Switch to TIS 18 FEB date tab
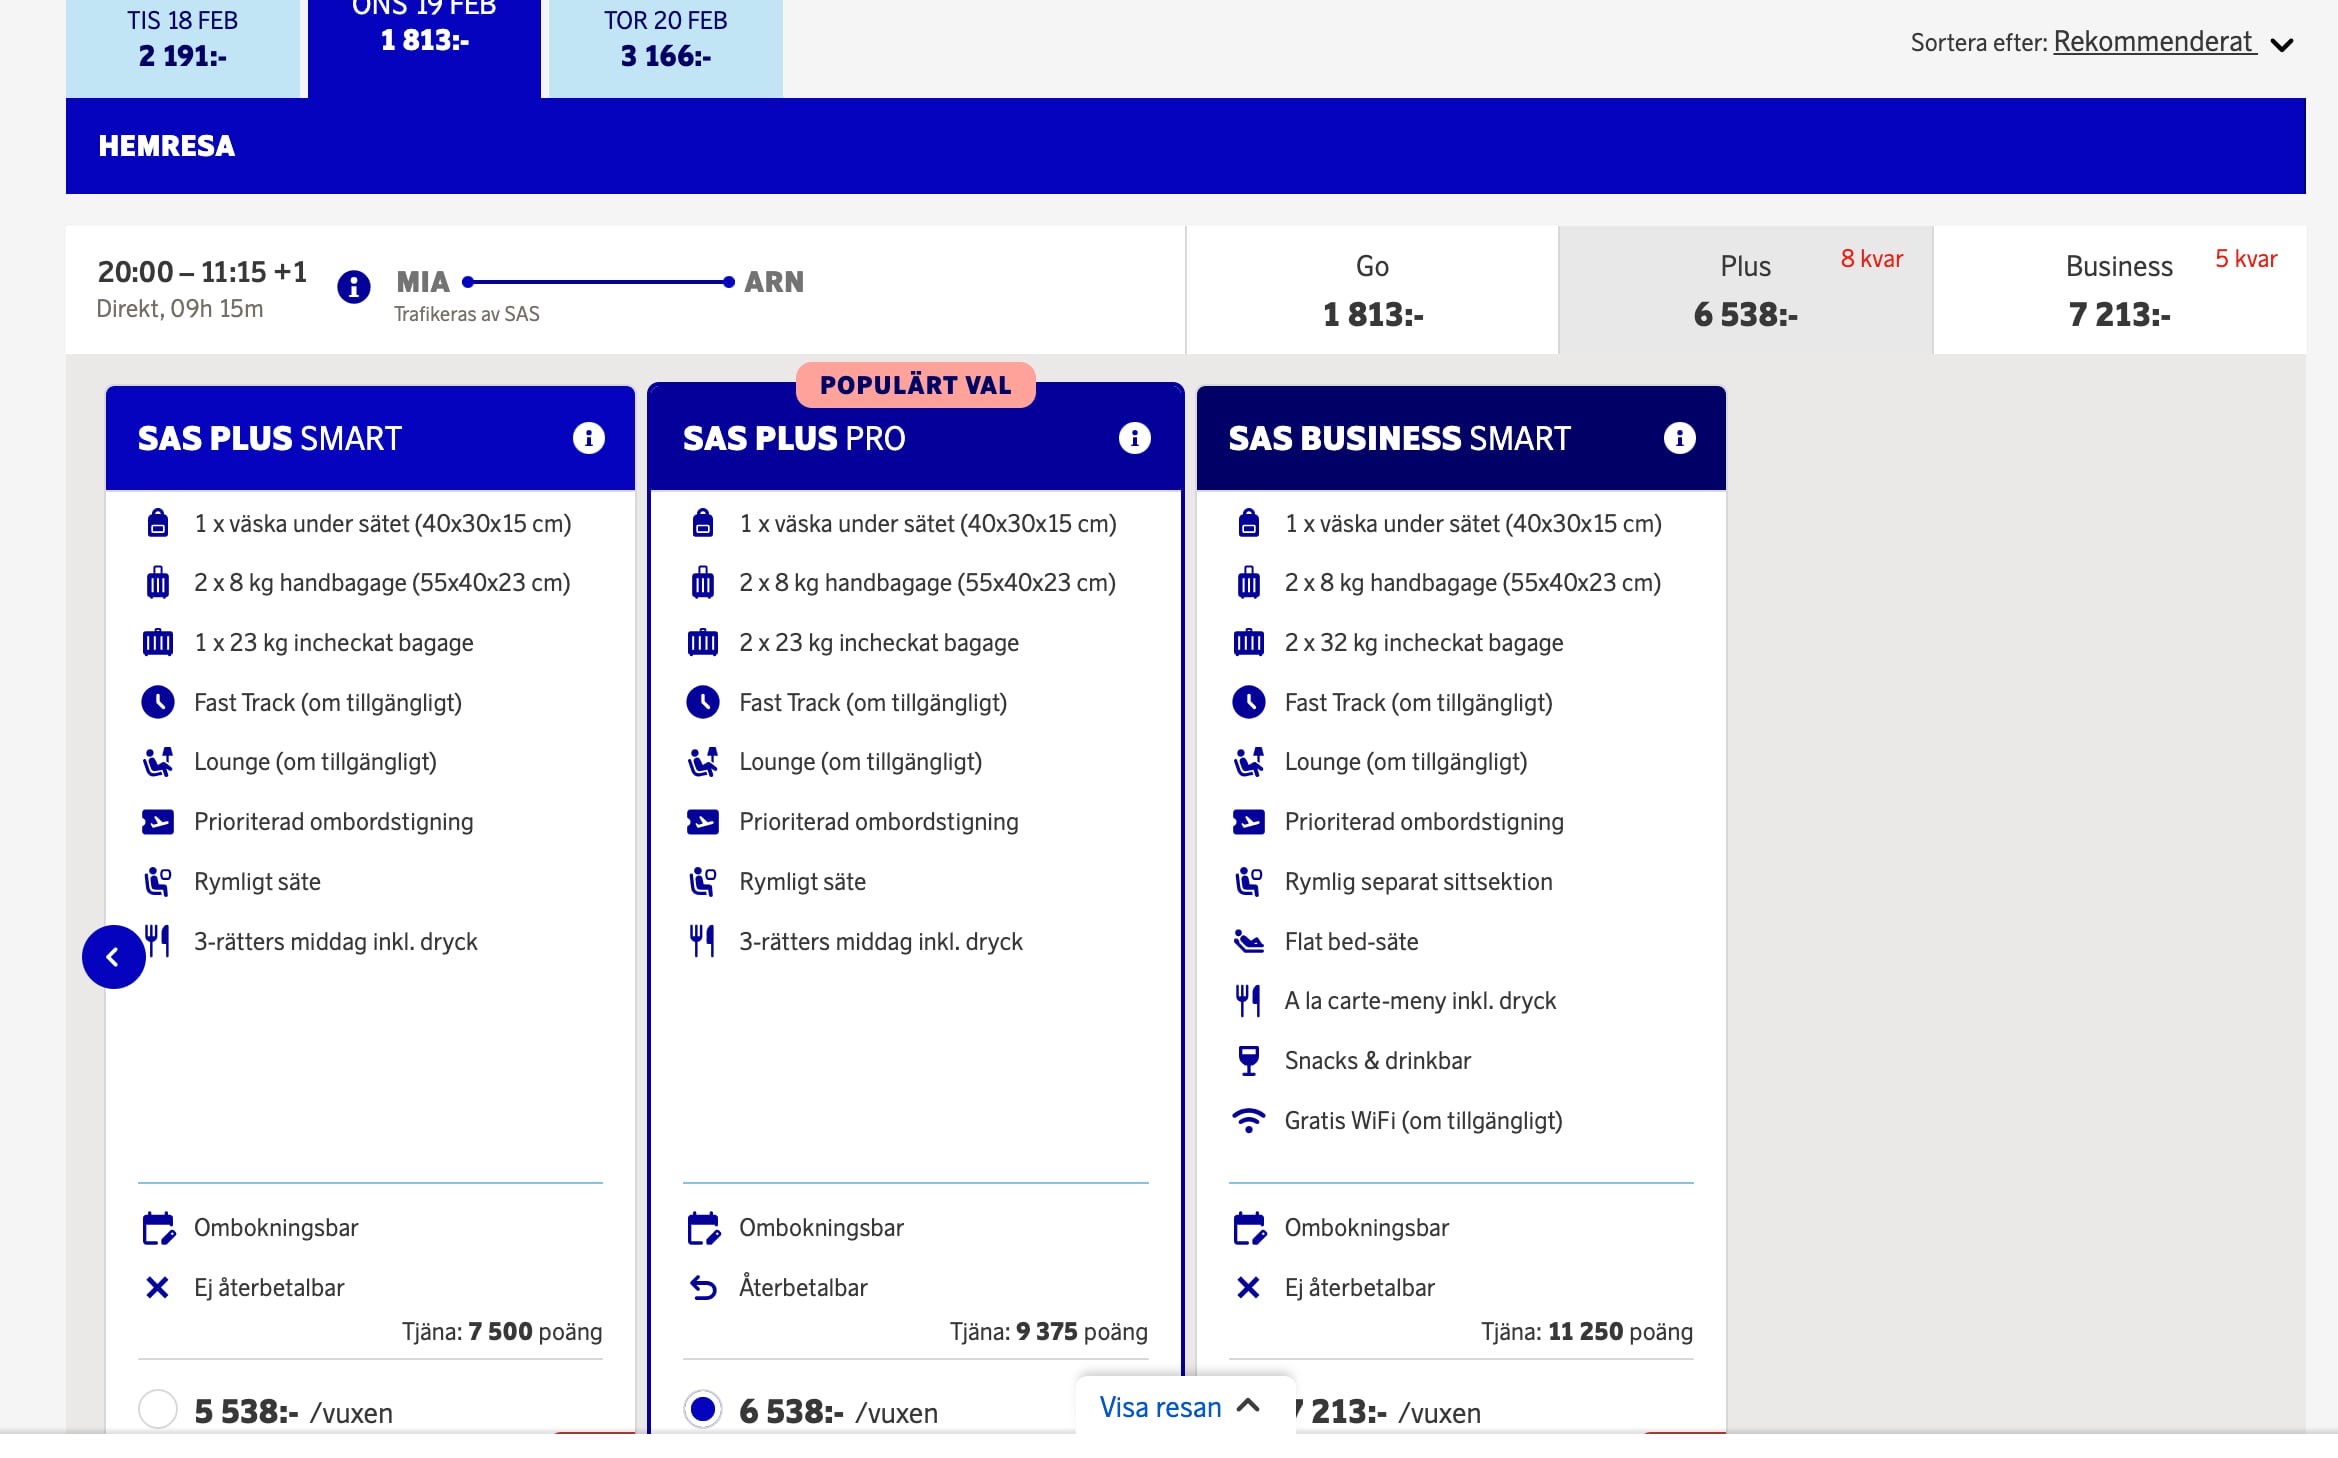Screen dimensions: 2338x1458 click(x=183, y=42)
